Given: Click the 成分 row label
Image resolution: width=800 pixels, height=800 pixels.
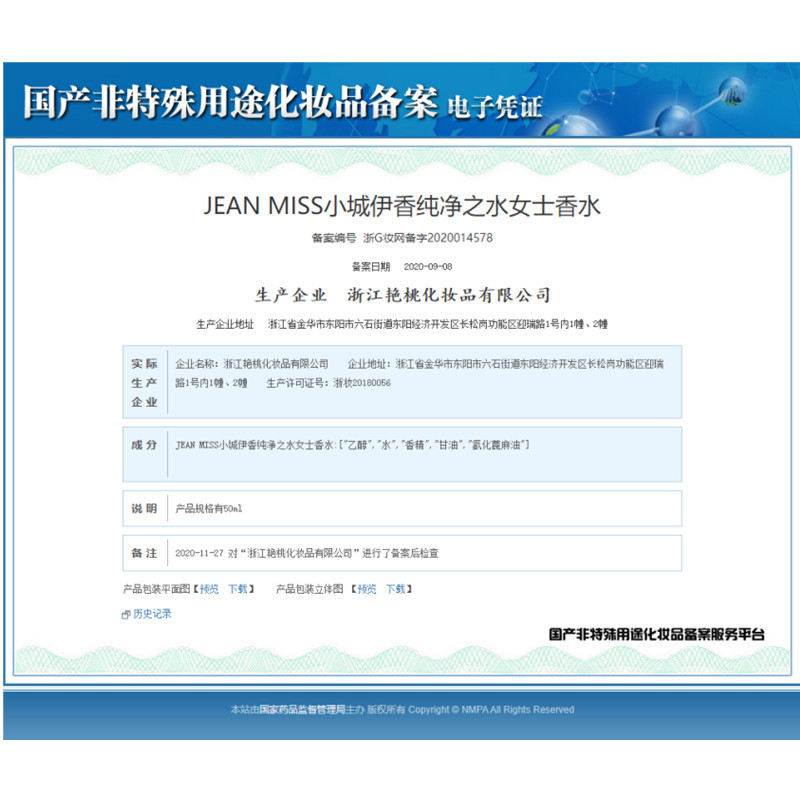Looking at the screenshot, I should 144,445.
